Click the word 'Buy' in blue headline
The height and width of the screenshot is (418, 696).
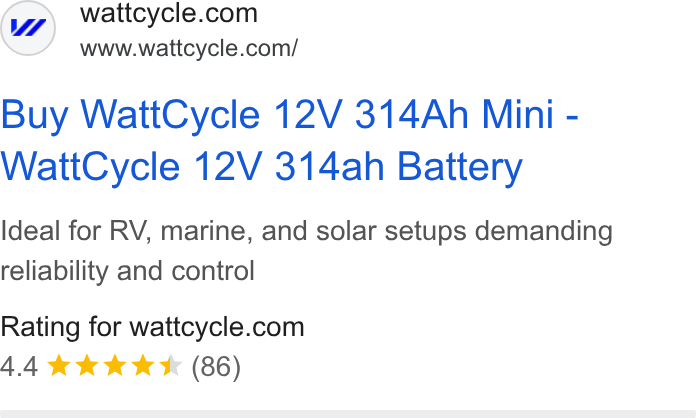tap(35, 116)
